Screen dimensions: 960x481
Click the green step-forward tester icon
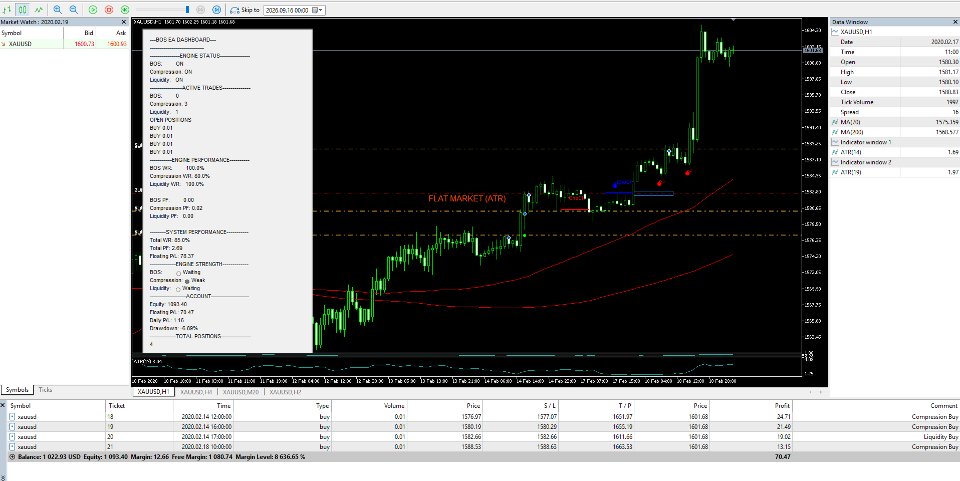[125, 10]
